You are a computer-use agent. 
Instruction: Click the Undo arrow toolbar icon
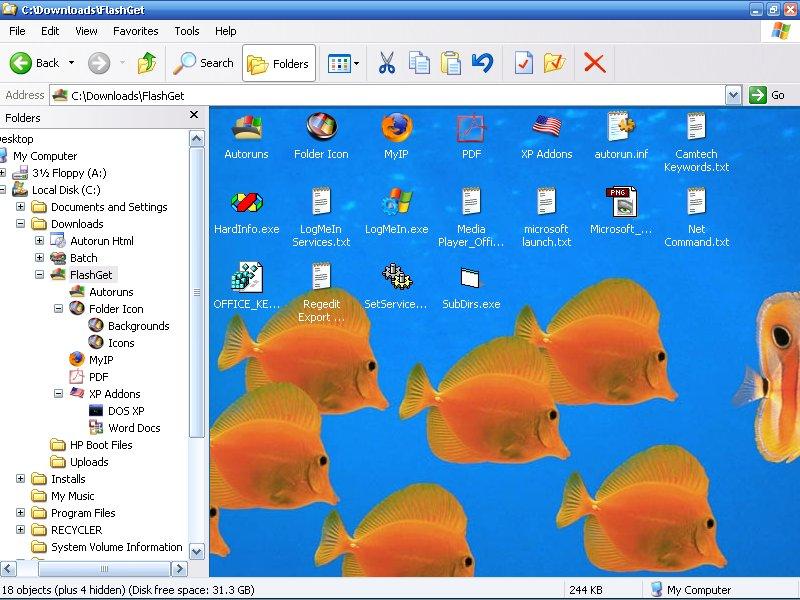click(482, 63)
